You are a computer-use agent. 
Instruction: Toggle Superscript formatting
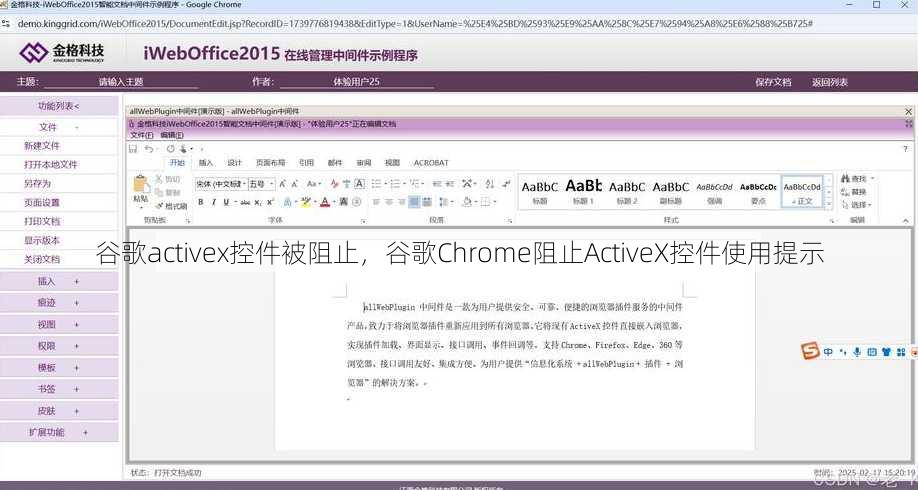tap(270, 202)
